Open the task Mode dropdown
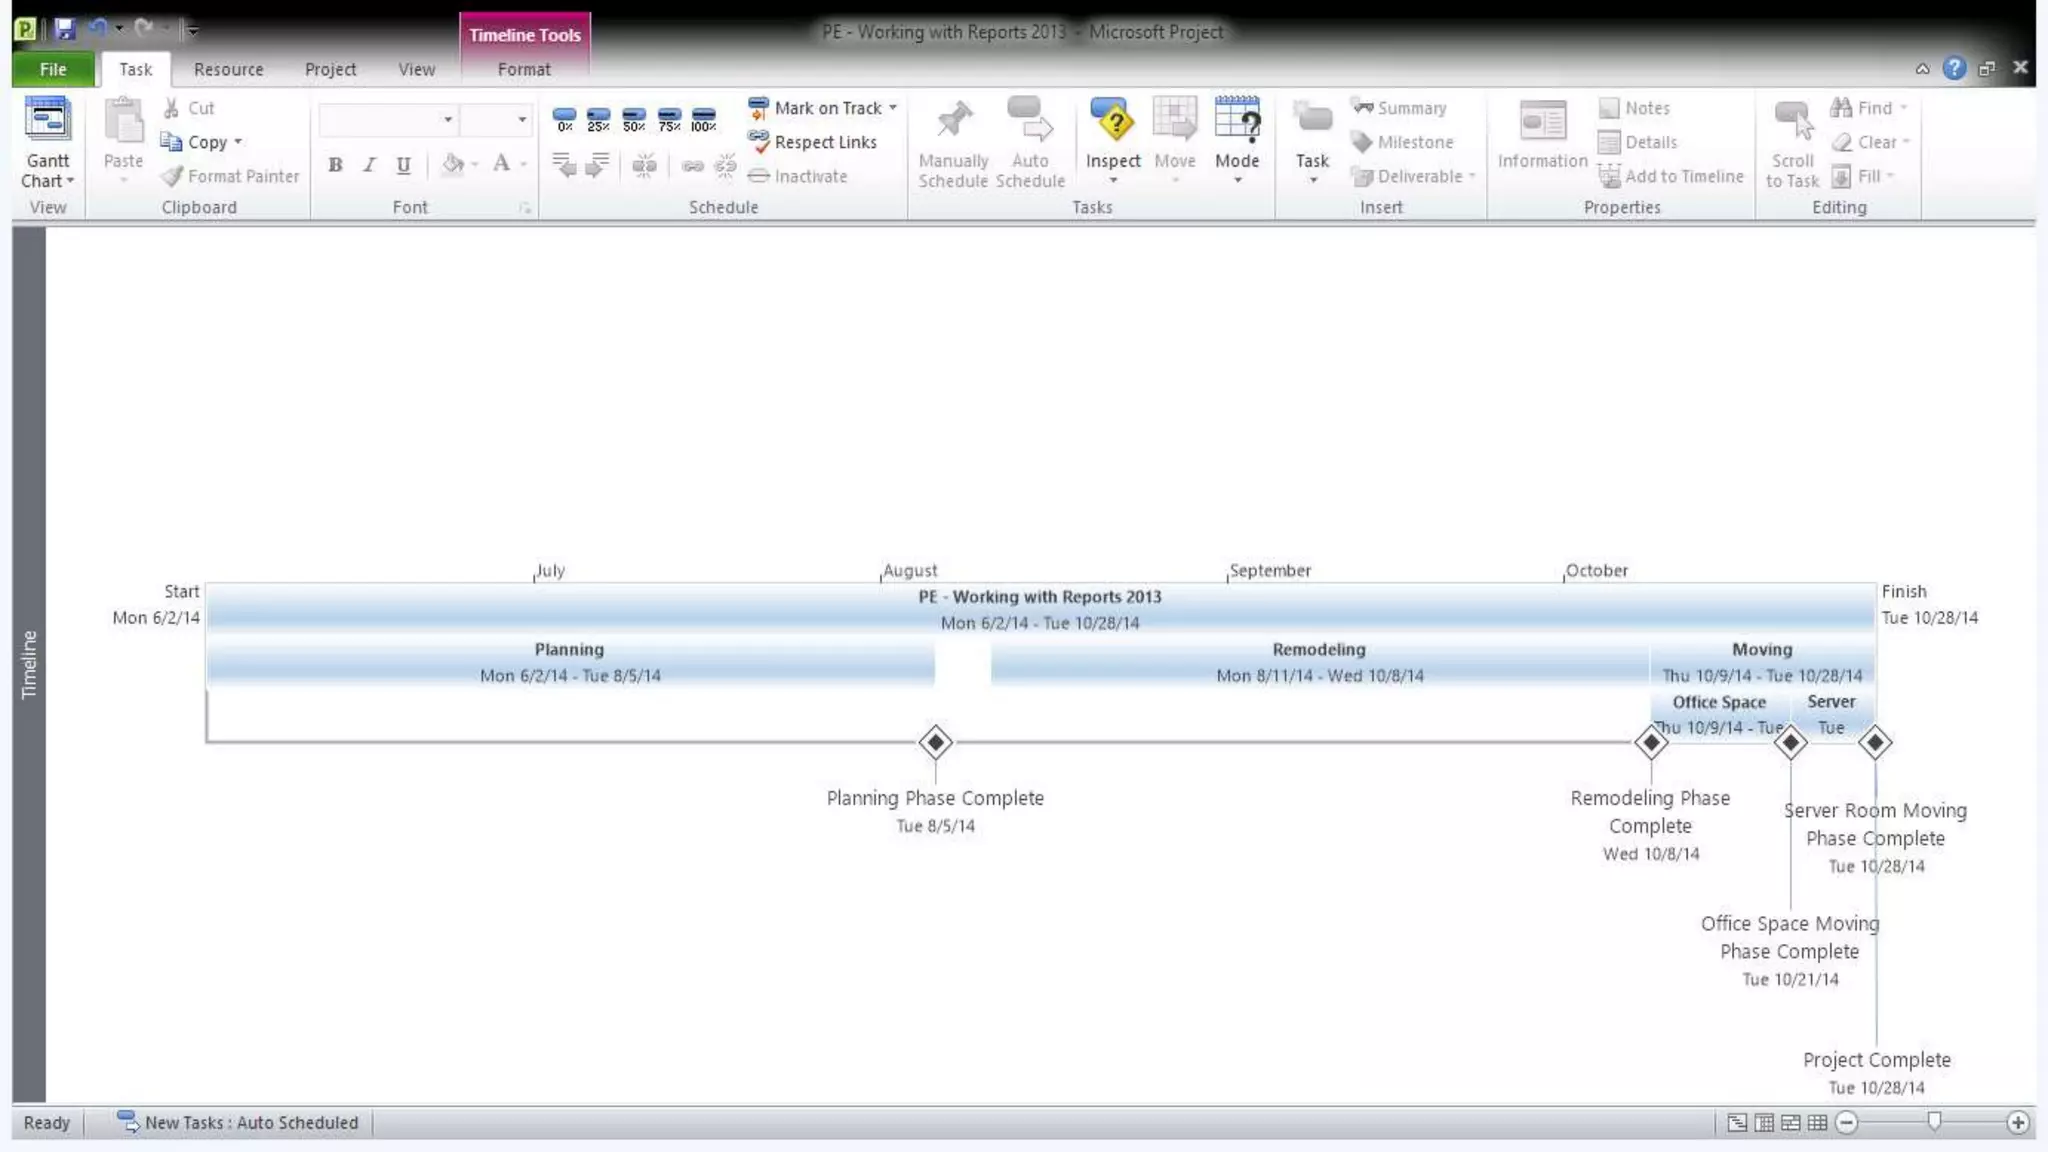Screen dimensions: 2048x1152 click(x=1237, y=180)
